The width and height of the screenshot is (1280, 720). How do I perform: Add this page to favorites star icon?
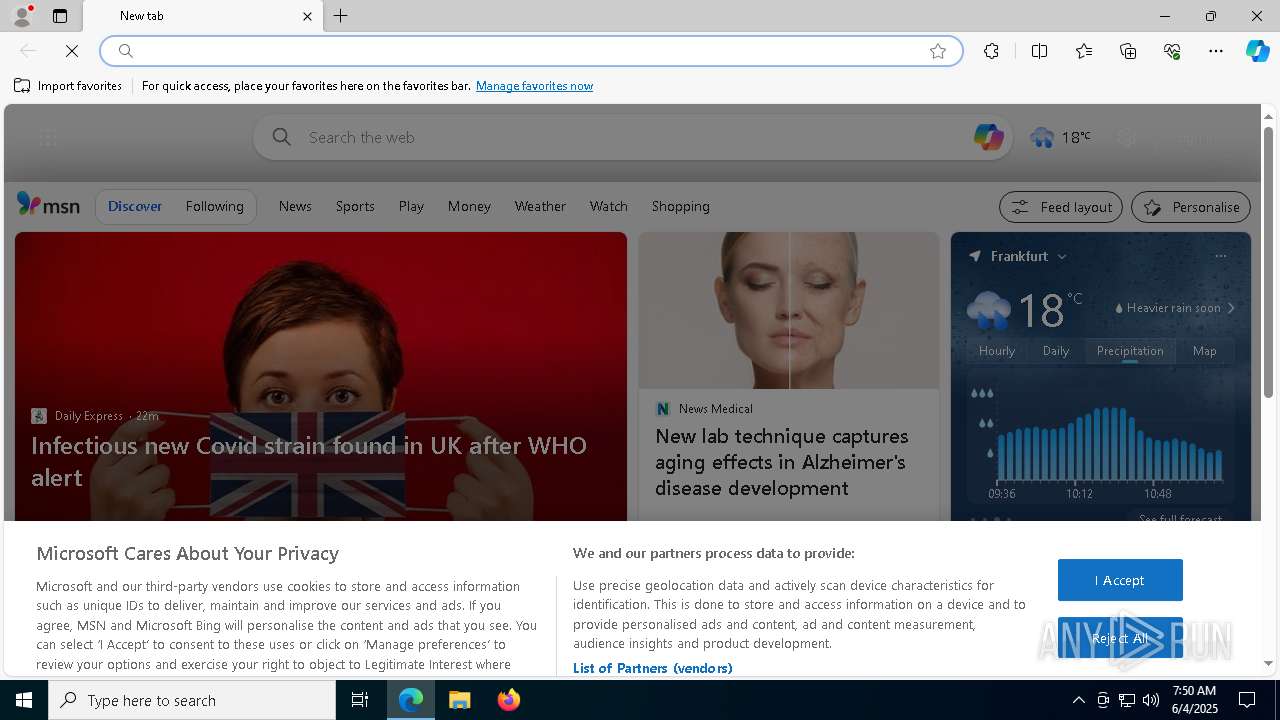(938, 51)
